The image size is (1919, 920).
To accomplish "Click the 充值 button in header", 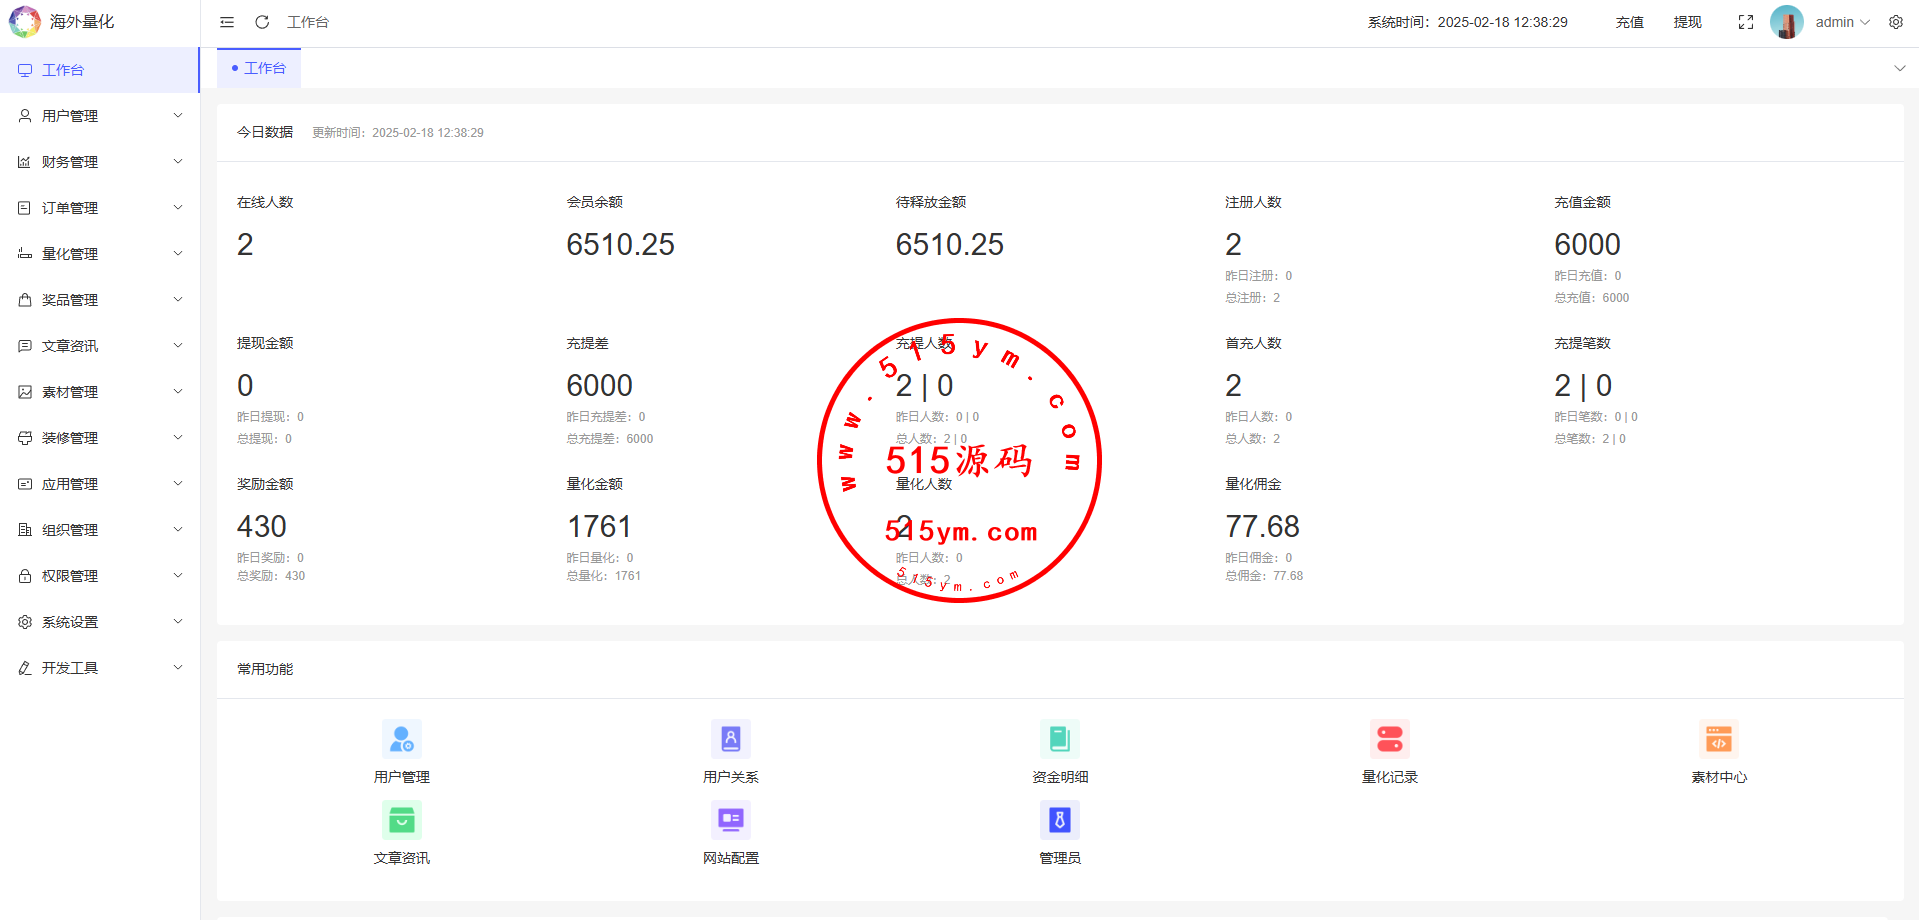I will pyautogui.click(x=1629, y=22).
